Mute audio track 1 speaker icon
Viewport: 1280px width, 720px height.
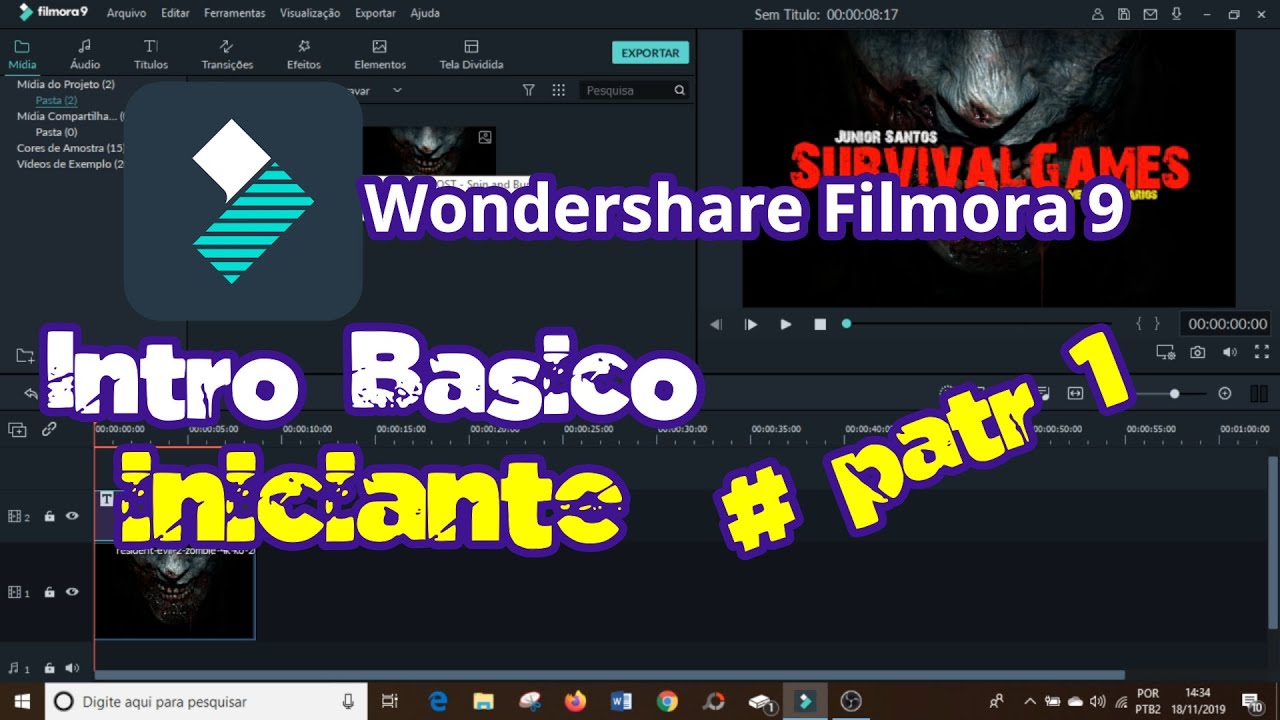tap(71, 668)
